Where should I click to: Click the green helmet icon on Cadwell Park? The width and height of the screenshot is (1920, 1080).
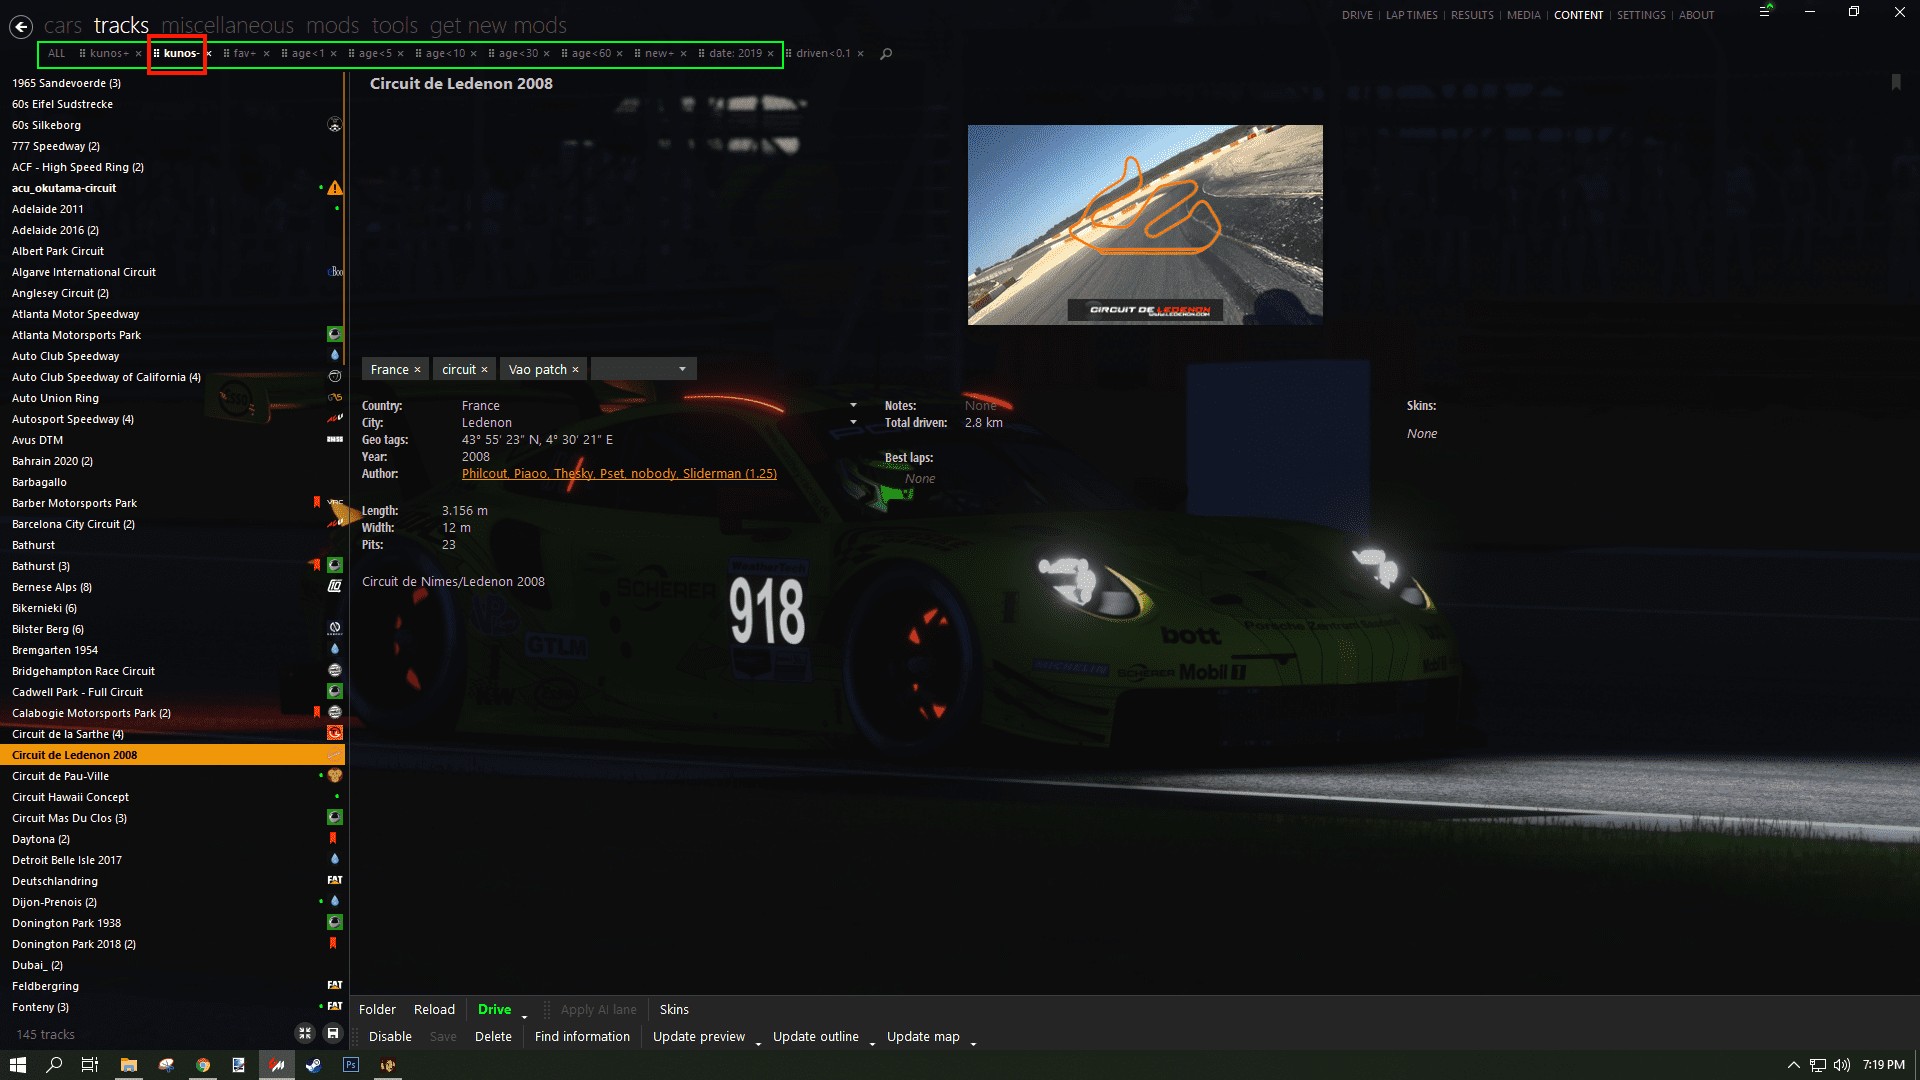point(335,692)
